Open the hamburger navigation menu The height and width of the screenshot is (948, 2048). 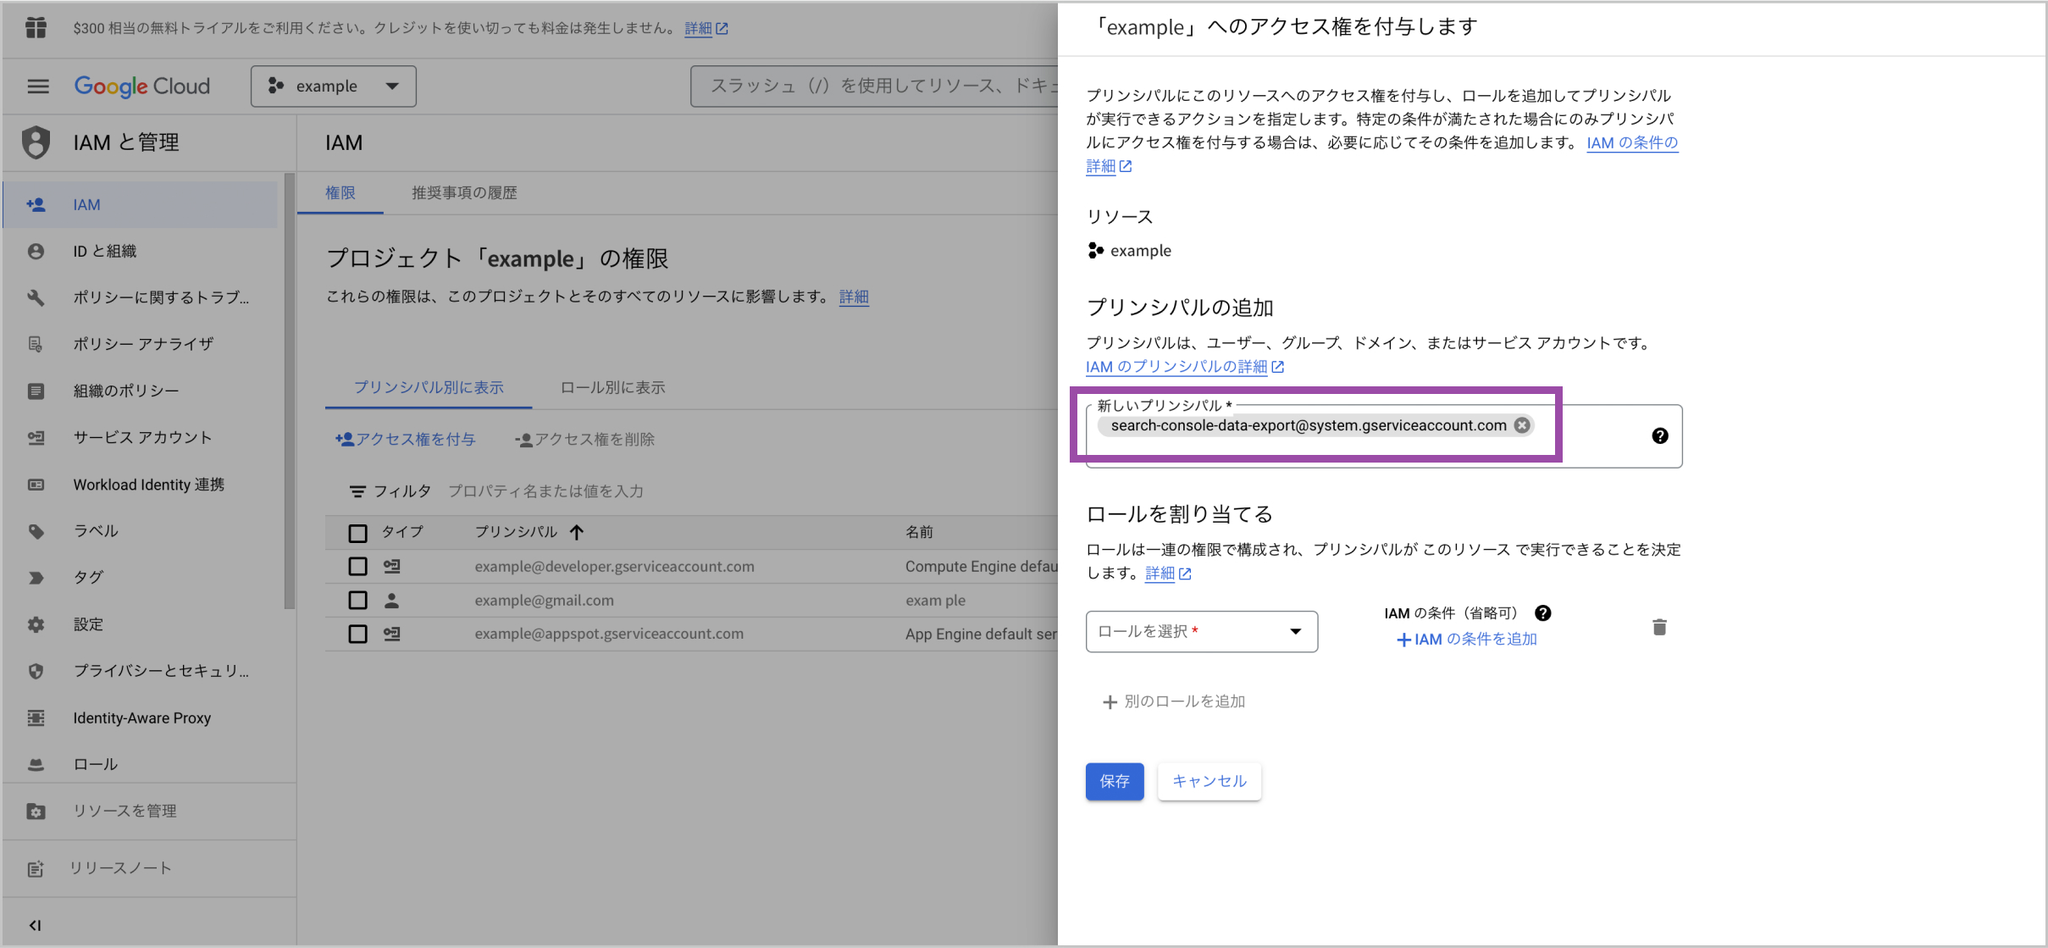point(38,86)
